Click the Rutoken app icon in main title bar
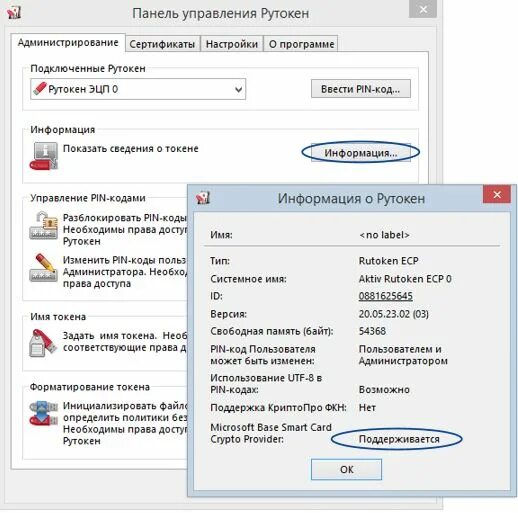 [14, 12]
